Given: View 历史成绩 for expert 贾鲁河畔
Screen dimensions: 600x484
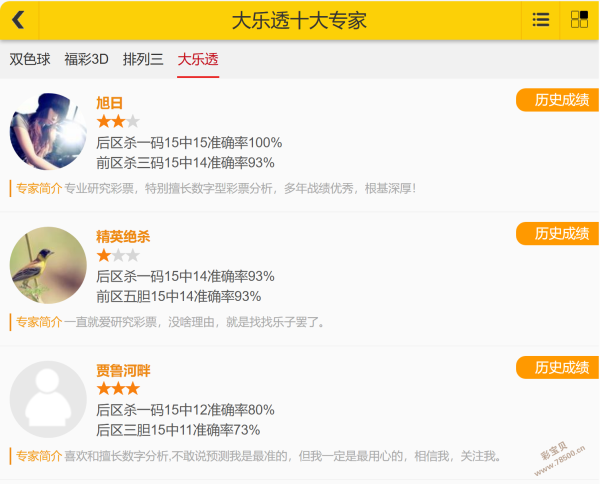Looking at the screenshot, I should pos(559,367).
